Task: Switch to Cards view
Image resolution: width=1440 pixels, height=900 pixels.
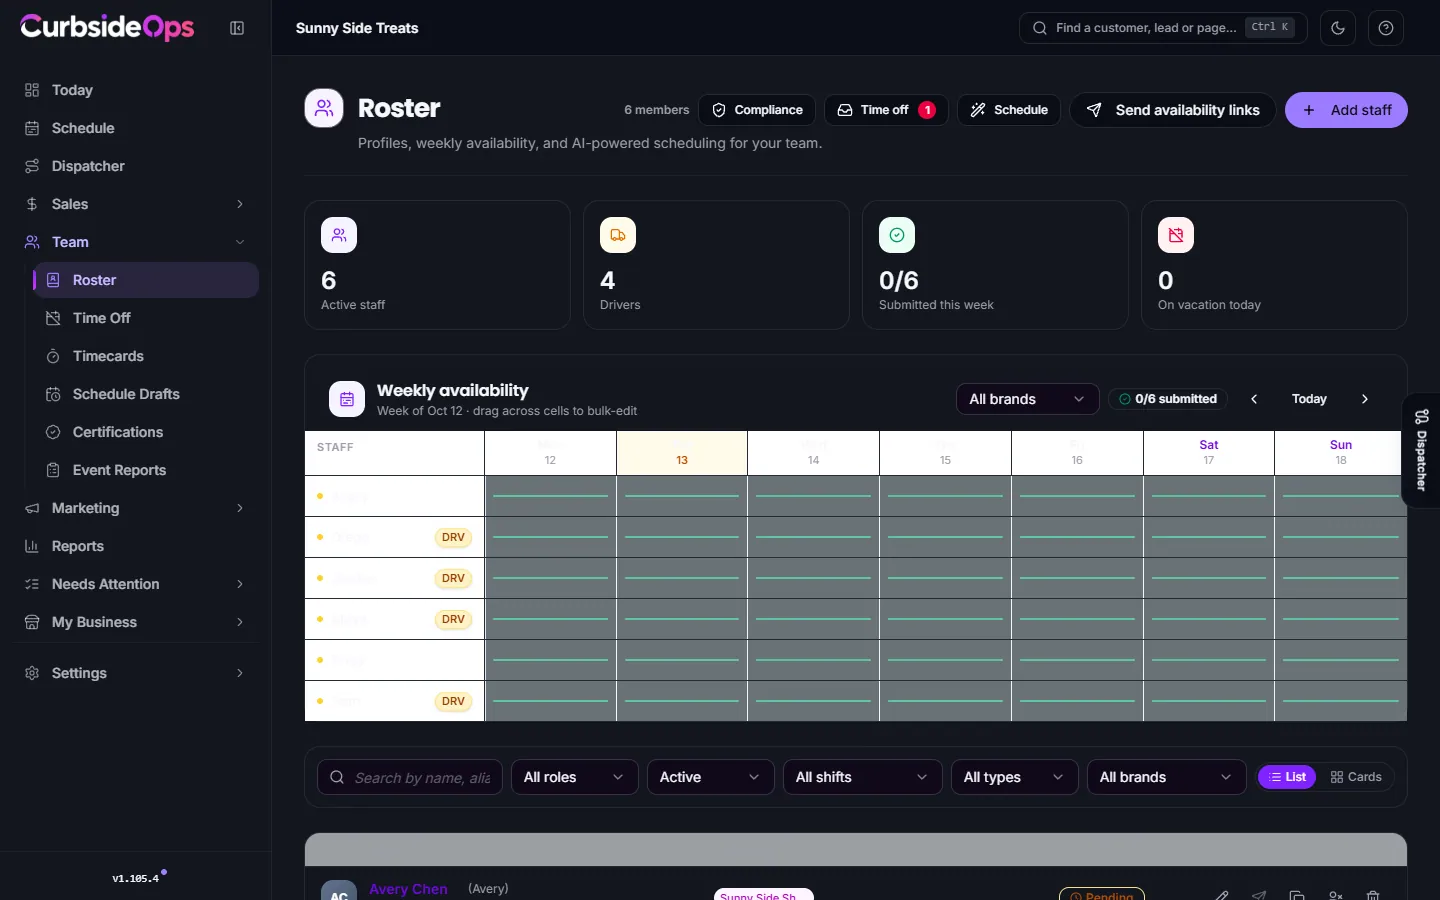Action: pos(1356,777)
